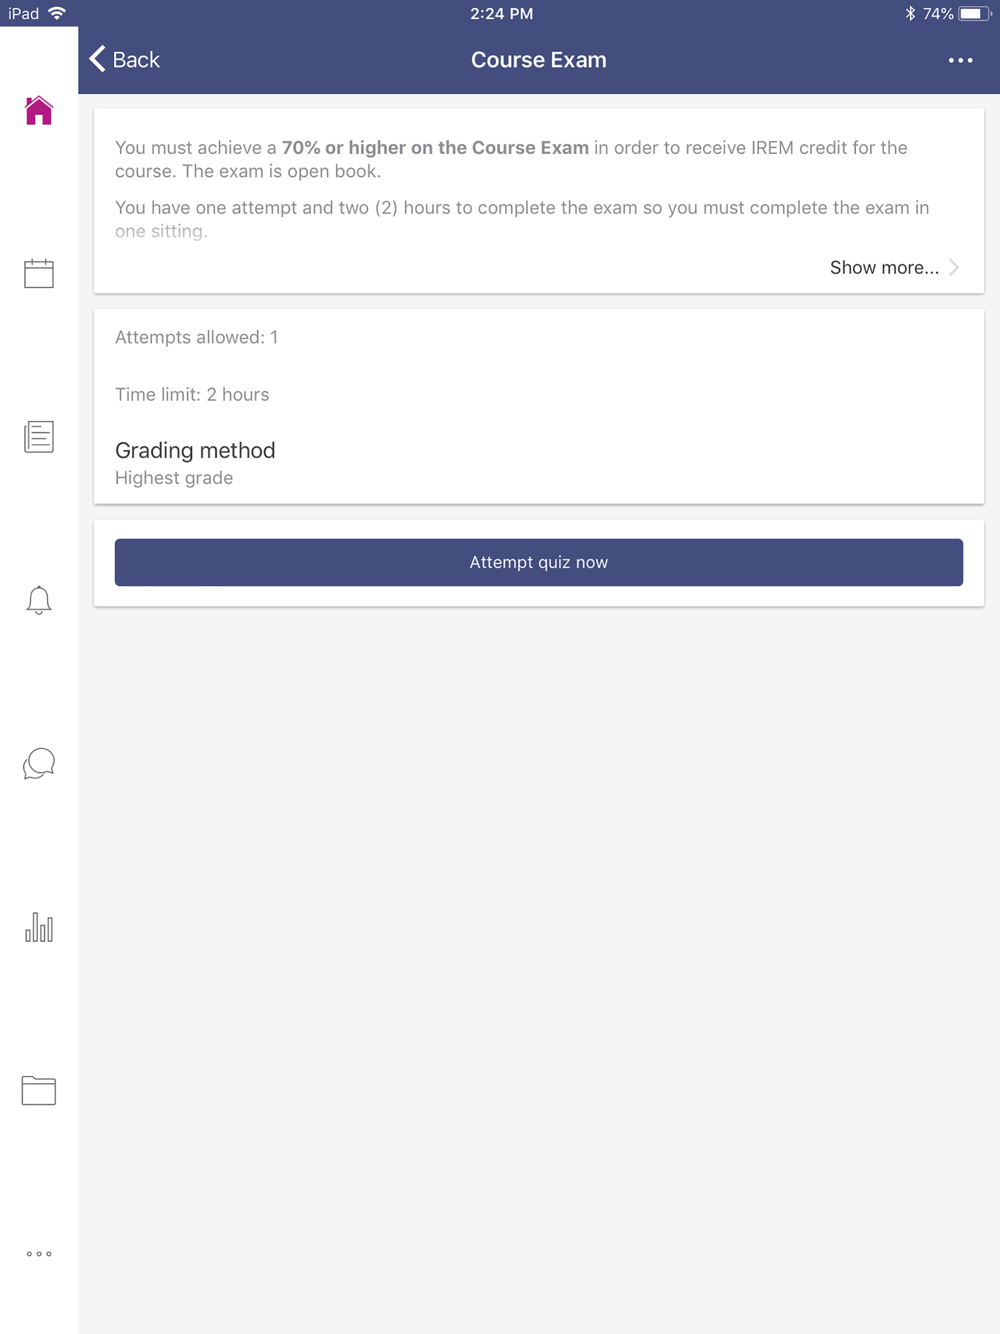This screenshot has width=1000, height=1334.
Task: Open notifications bell icon
Action: (x=39, y=600)
